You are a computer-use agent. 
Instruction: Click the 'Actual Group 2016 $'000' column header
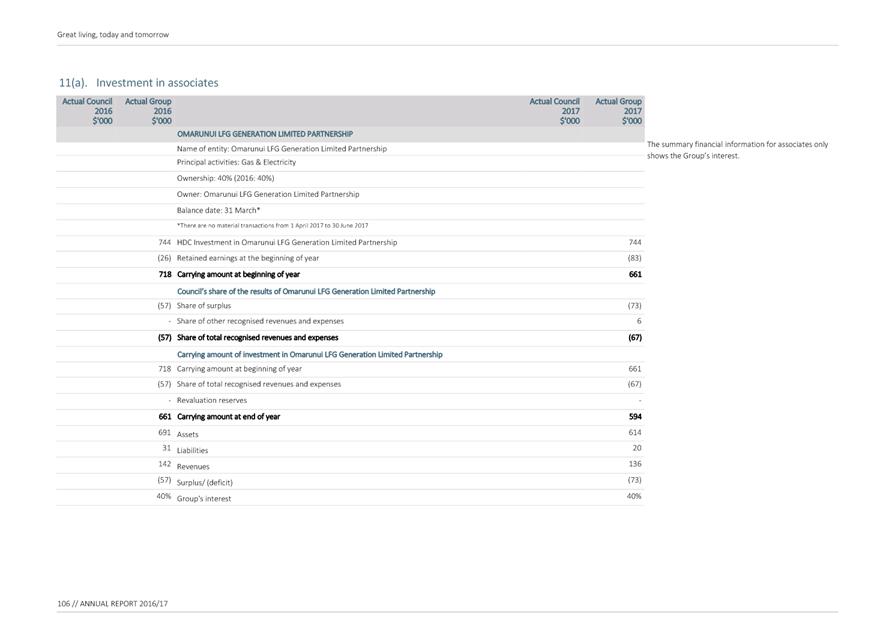(x=148, y=111)
